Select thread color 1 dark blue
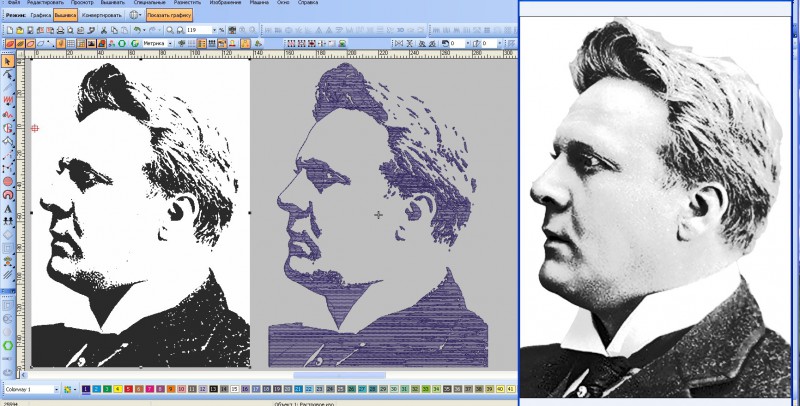Image resolution: width=800 pixels, height=406 pixels. (86, 389)
